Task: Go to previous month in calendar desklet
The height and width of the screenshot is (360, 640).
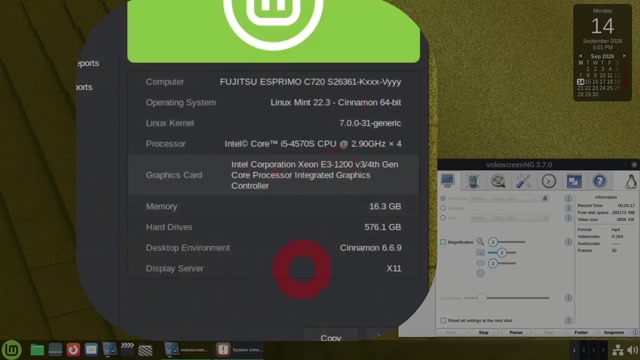Action: click(x=580, y=56)
